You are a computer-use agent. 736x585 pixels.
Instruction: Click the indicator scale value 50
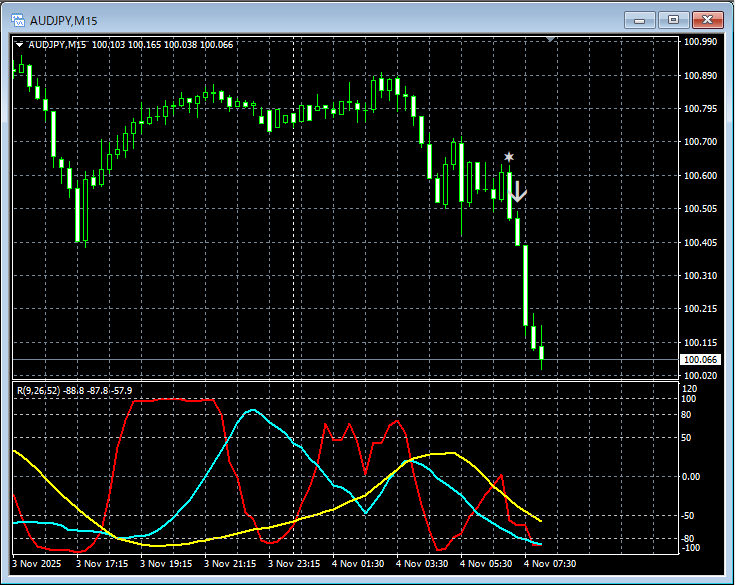pos(686,438)
